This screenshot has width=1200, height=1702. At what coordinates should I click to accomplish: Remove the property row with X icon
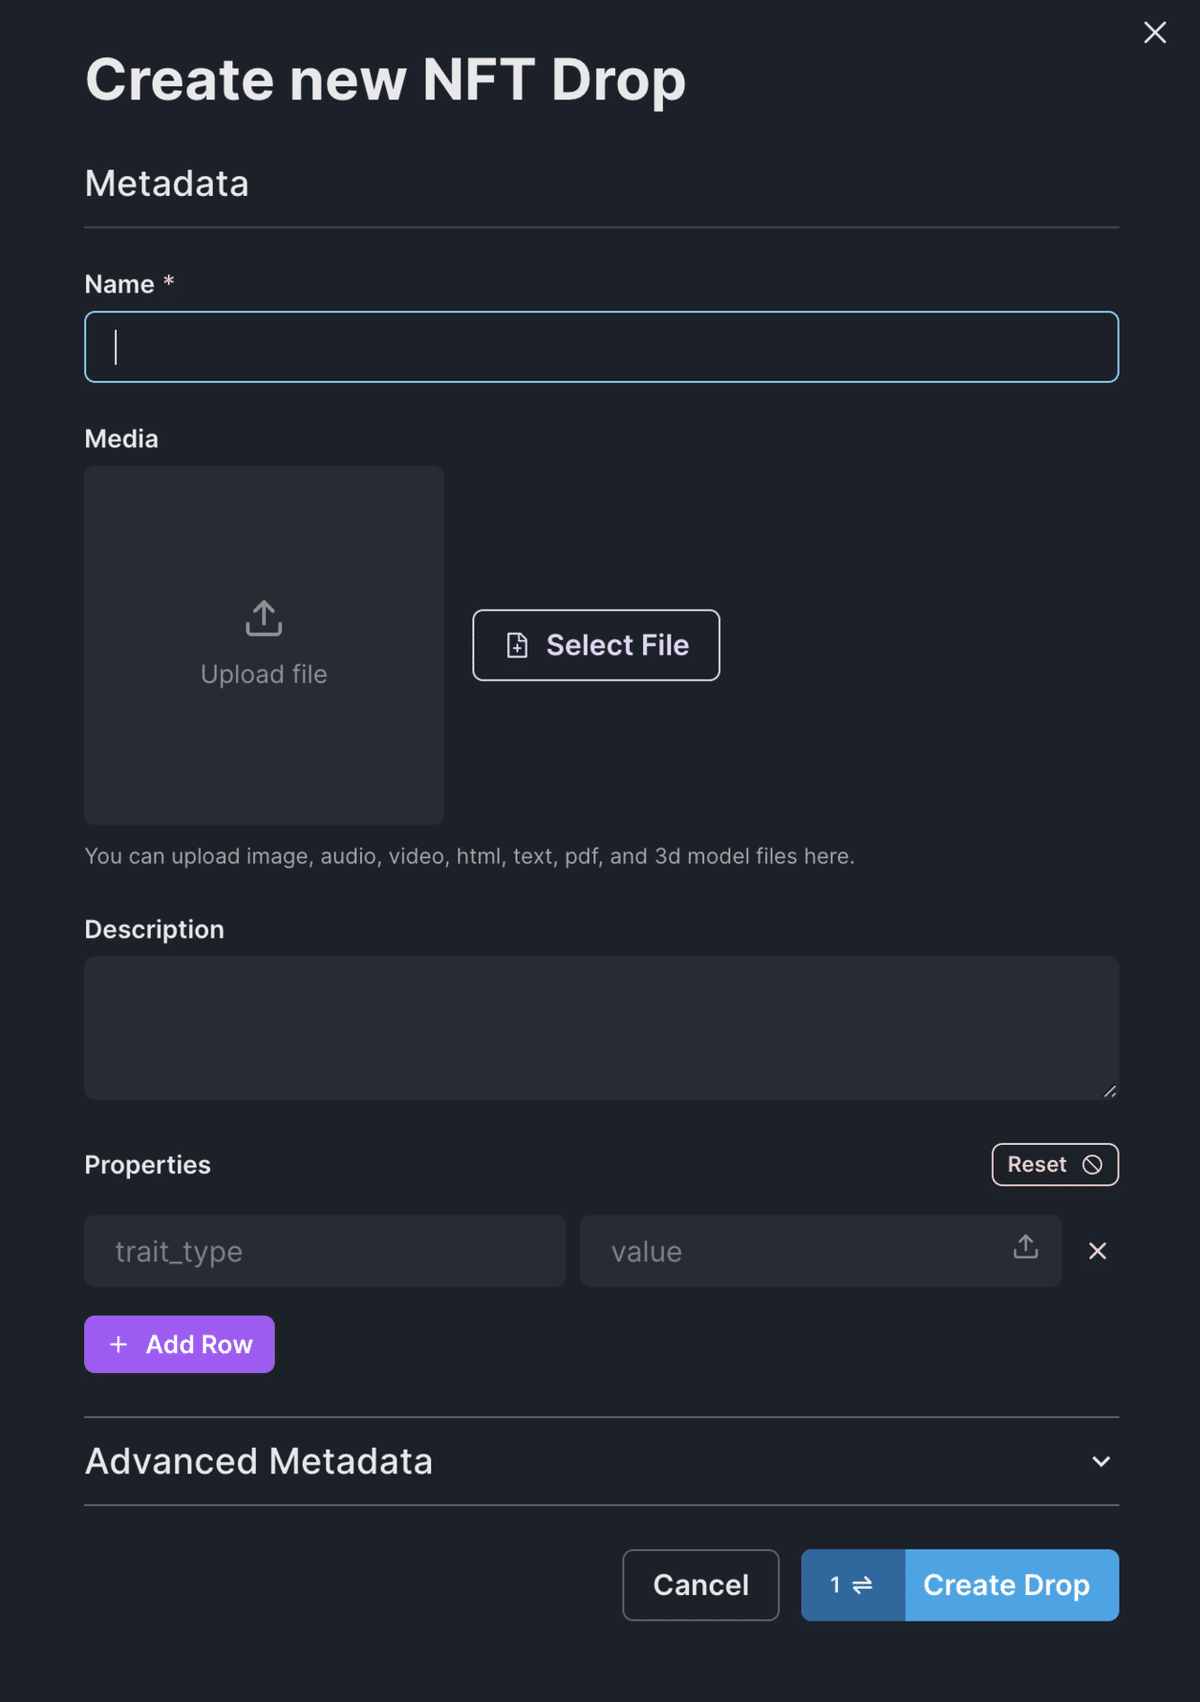coord(1097,1251)
